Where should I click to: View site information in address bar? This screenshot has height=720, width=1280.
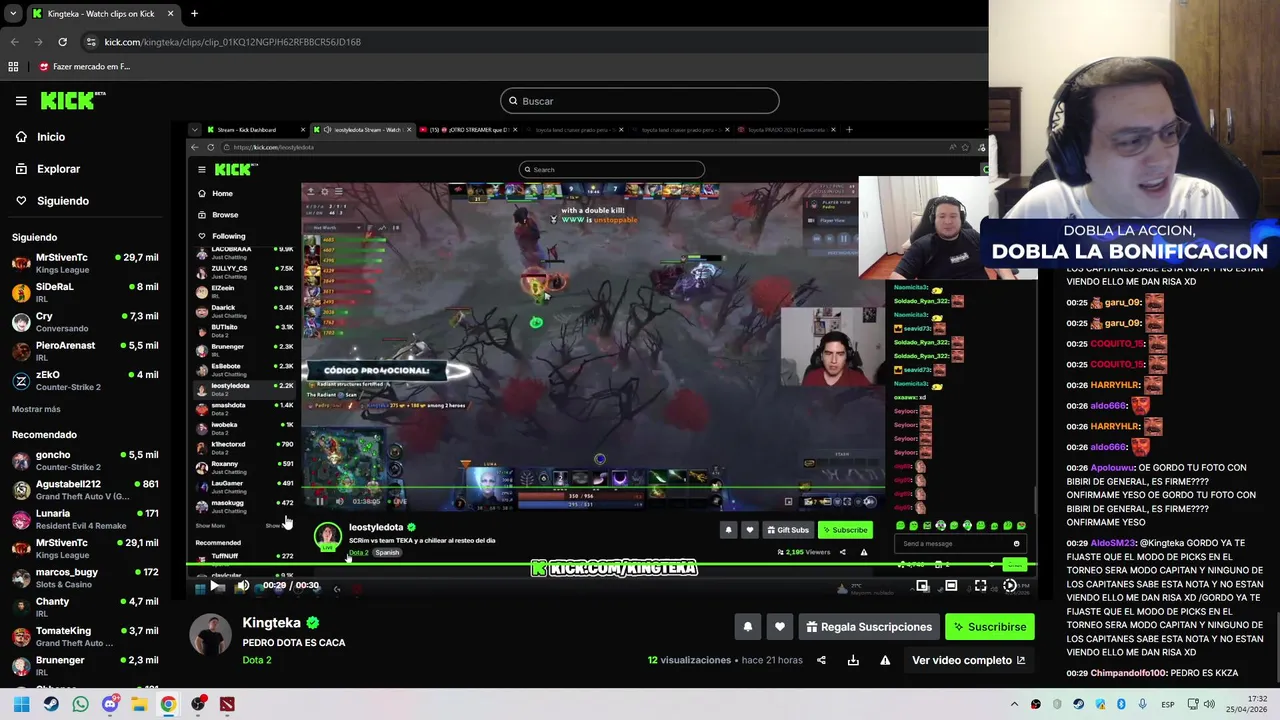click(x=91, y=42)
